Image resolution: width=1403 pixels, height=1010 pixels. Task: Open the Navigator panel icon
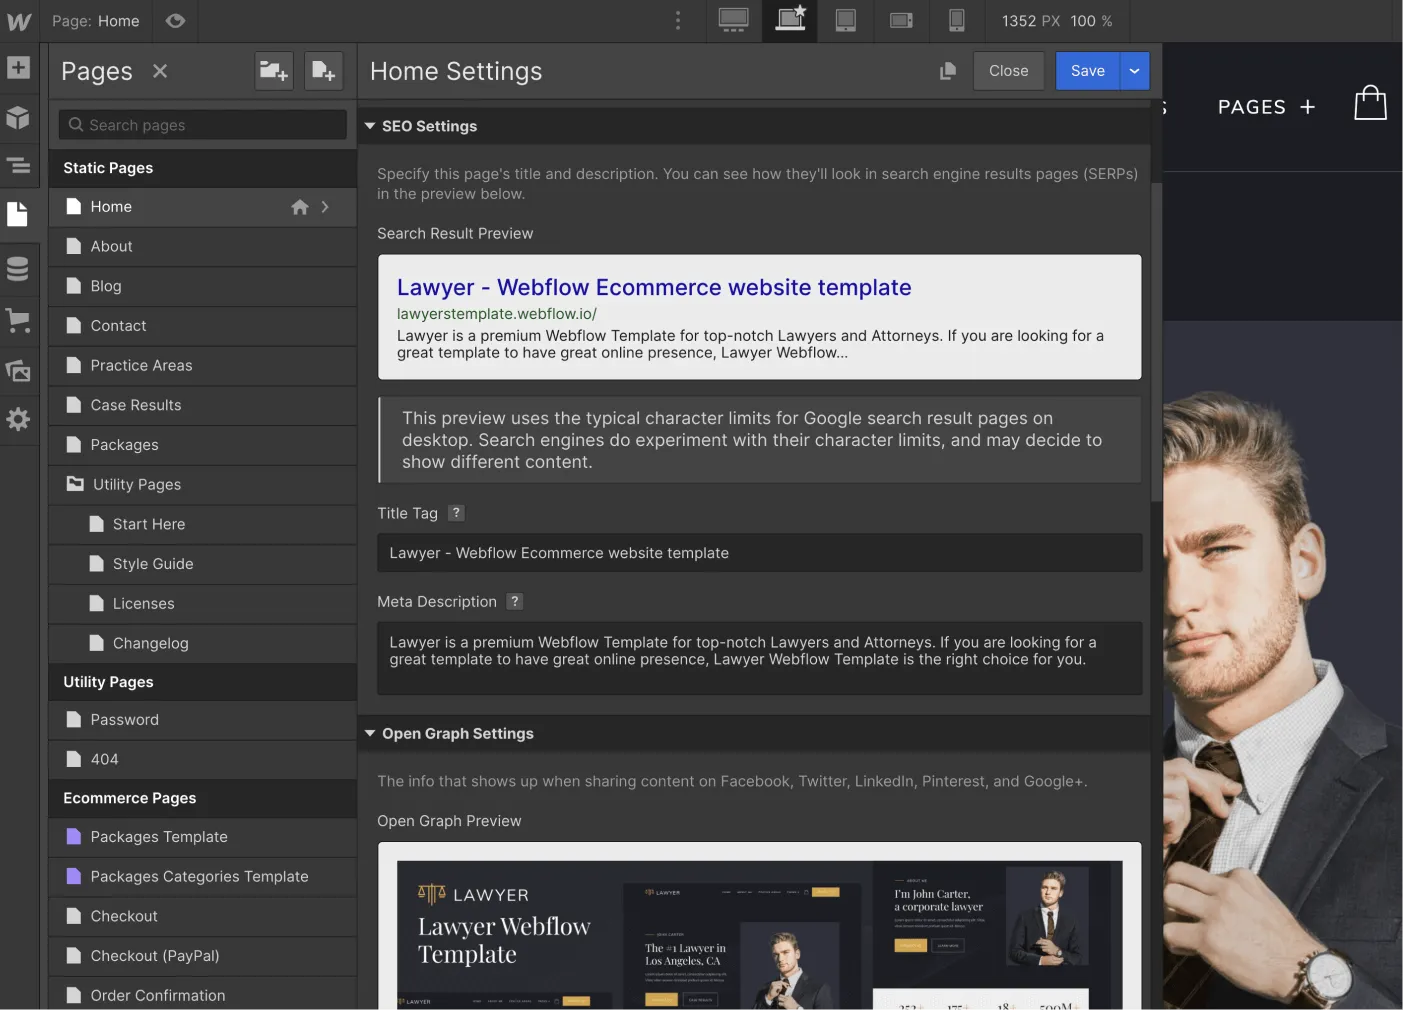pos(18,166)
